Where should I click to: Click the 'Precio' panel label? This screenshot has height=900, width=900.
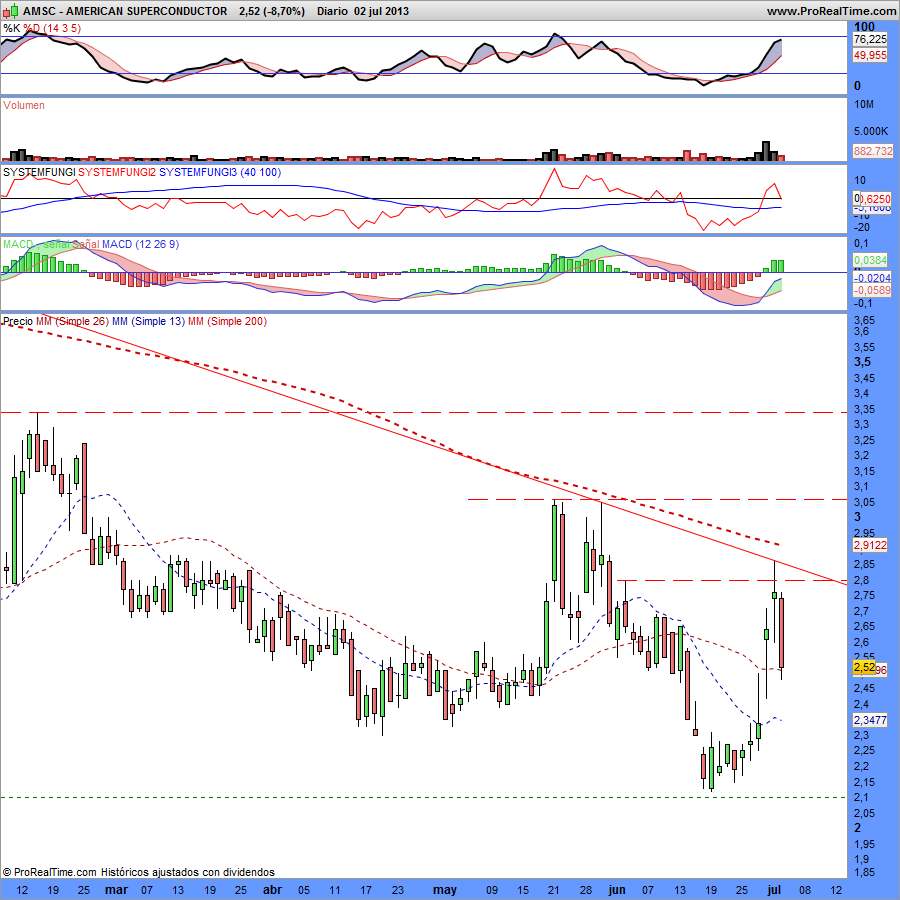click(x=18, y=321)
